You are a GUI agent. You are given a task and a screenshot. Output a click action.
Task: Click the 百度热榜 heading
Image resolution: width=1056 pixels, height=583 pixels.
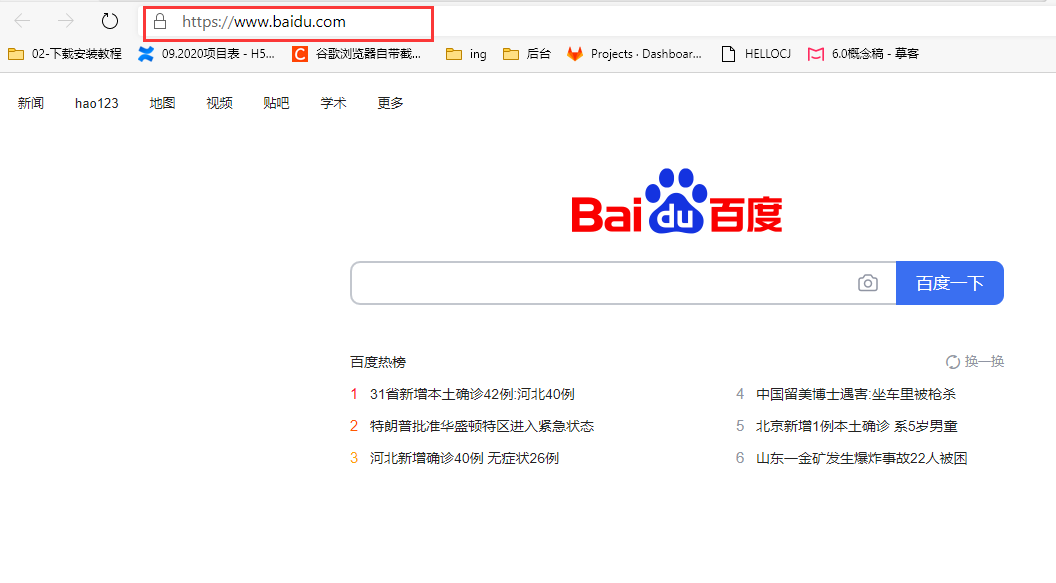pyautogui.click(x=378, y=362)
